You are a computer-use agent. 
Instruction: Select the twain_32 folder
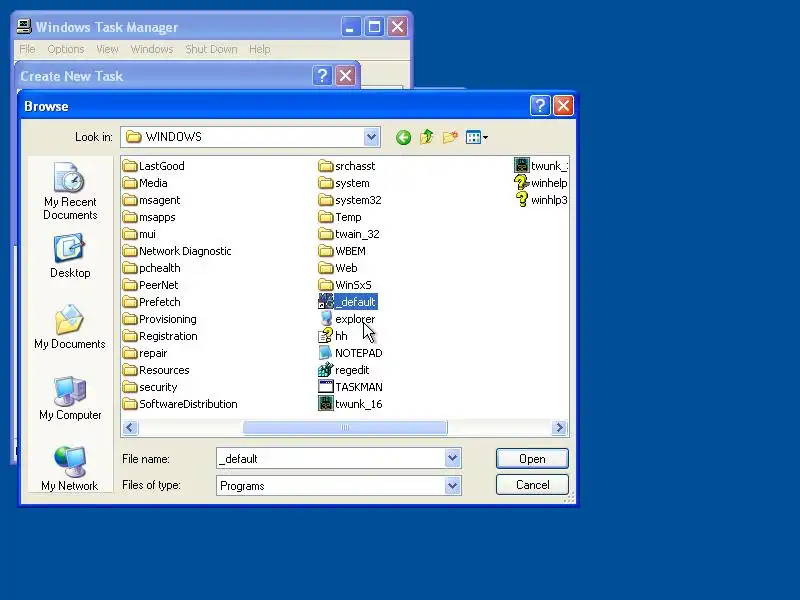tap(349, 234)
